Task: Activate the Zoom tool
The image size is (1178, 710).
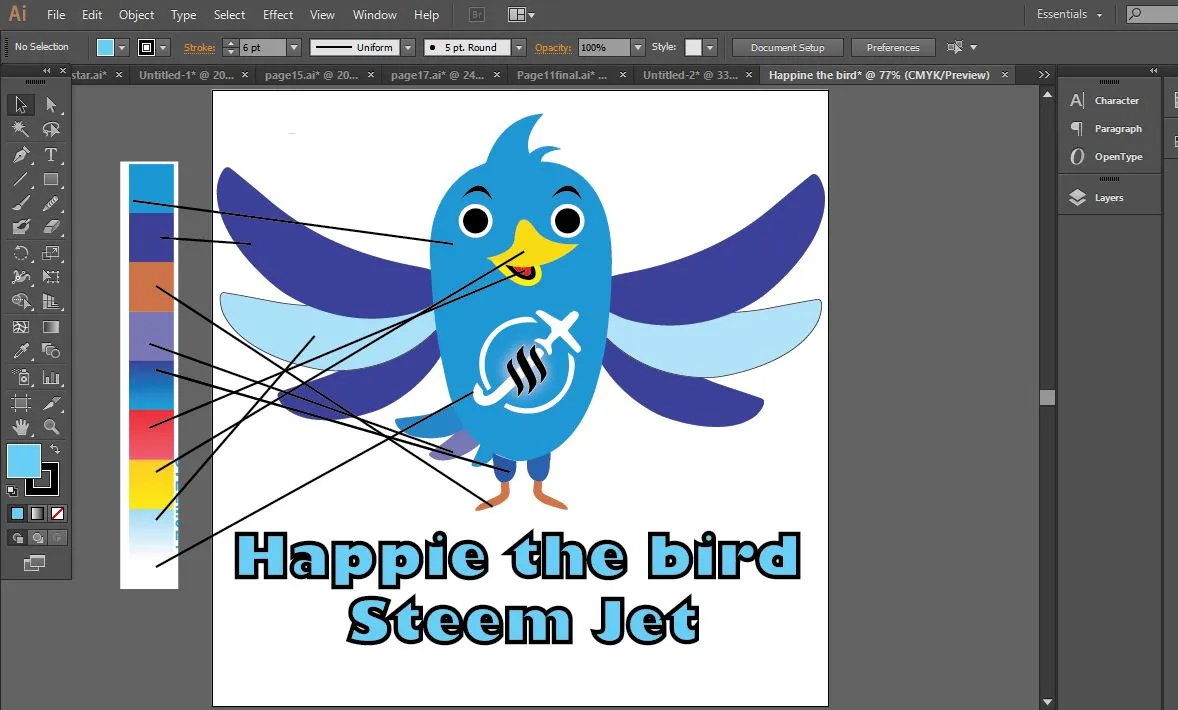Action: (51, 428)
